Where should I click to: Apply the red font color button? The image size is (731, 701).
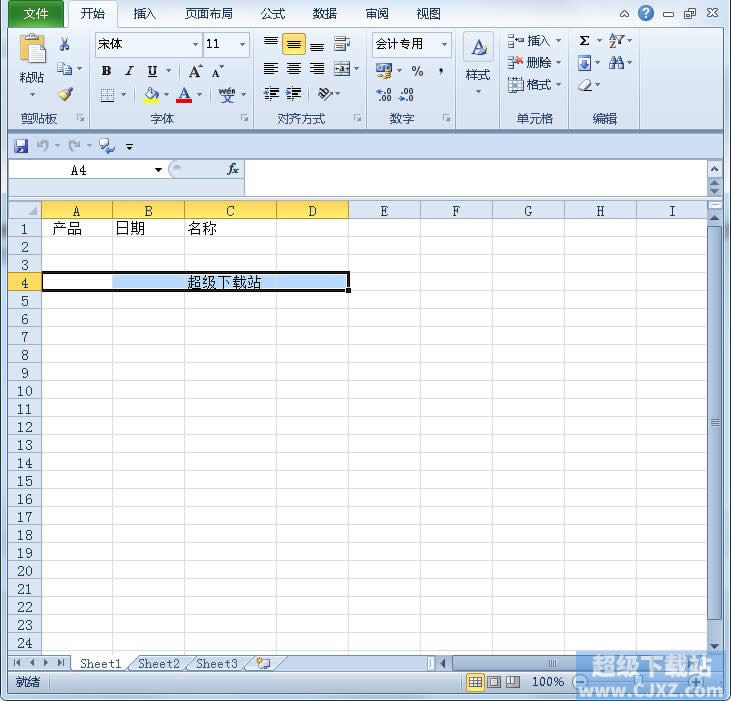(184, 95)
